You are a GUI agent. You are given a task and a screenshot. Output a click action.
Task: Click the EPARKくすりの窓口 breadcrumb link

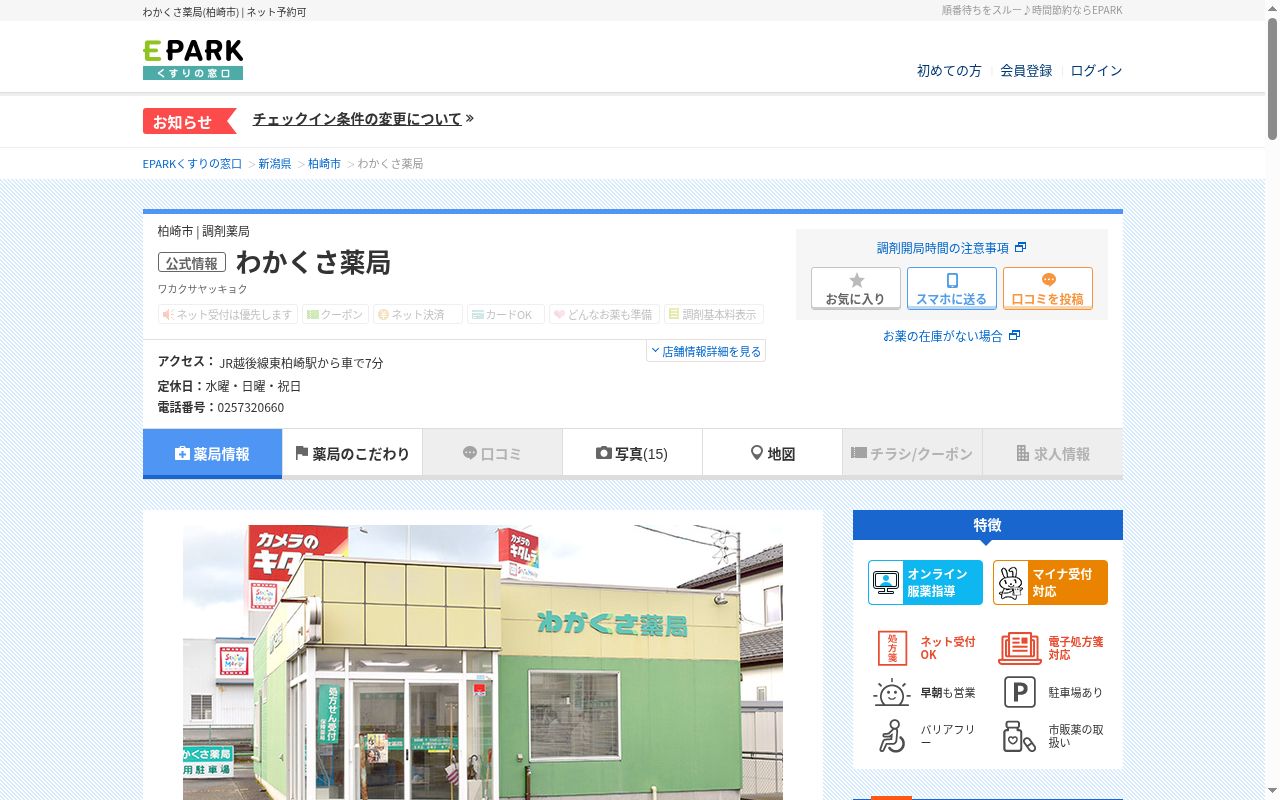[192, 163]
